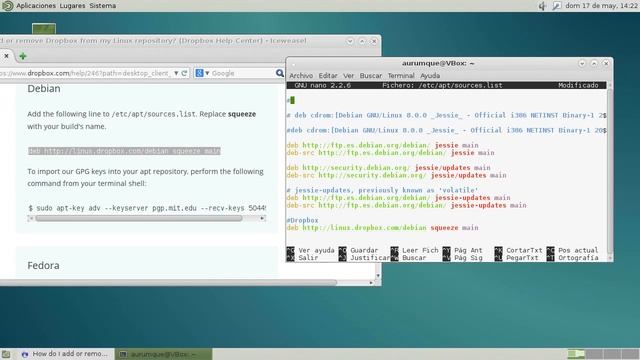The image size is (640, 360).
Task: Open the Aplicaciones menu
Action: point(36,6)
